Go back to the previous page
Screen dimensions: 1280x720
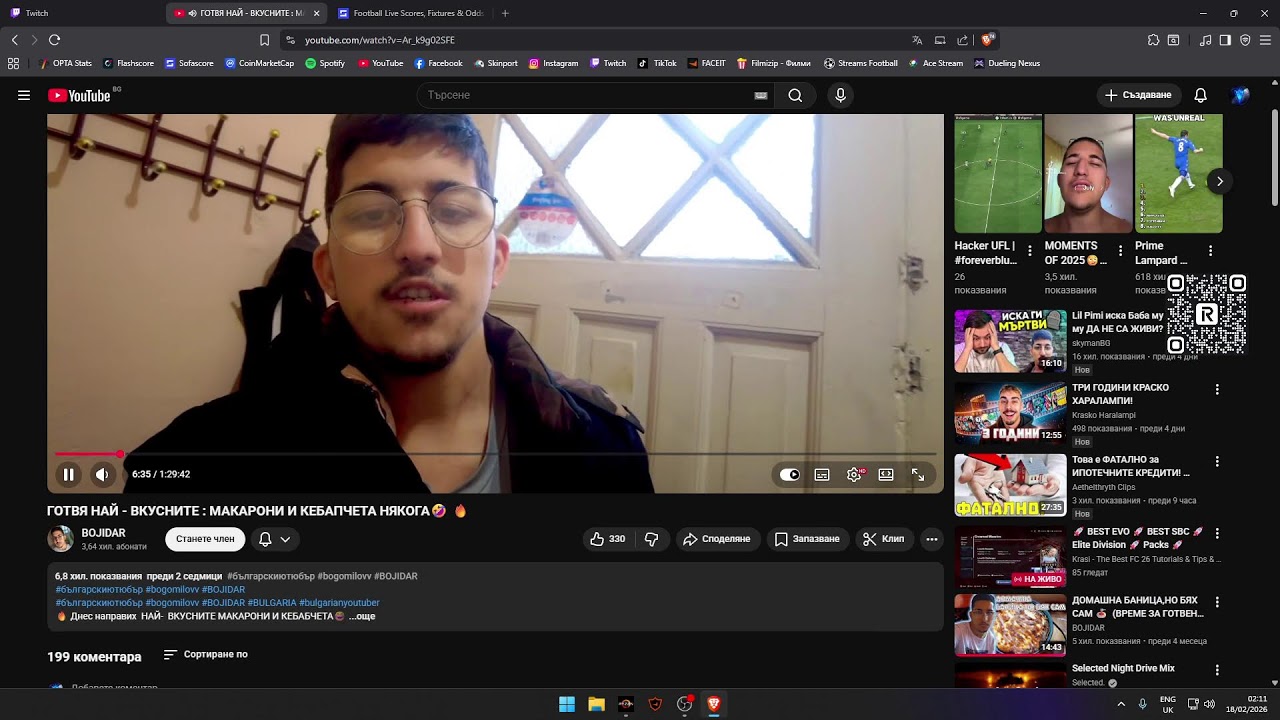[14, 40]
